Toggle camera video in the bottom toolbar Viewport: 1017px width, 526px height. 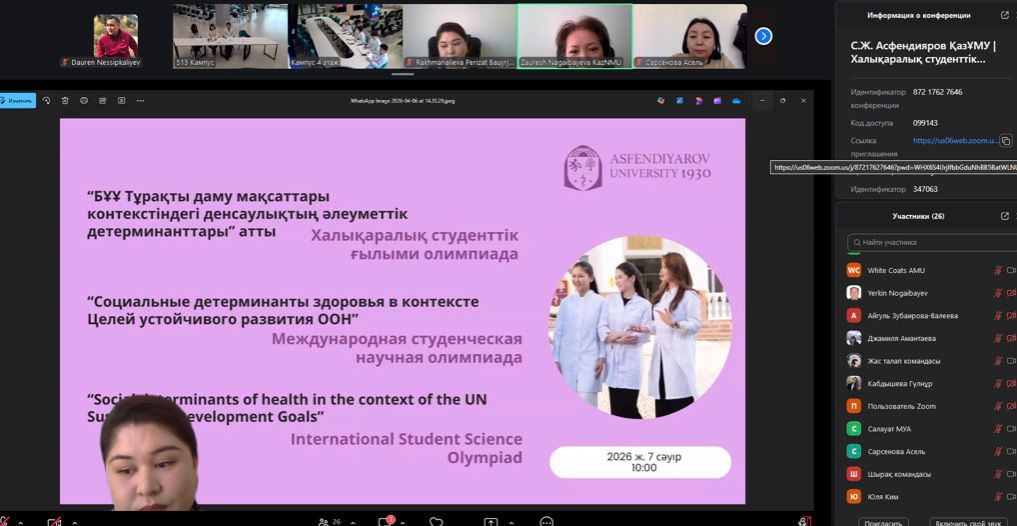(x=54, y=521)
